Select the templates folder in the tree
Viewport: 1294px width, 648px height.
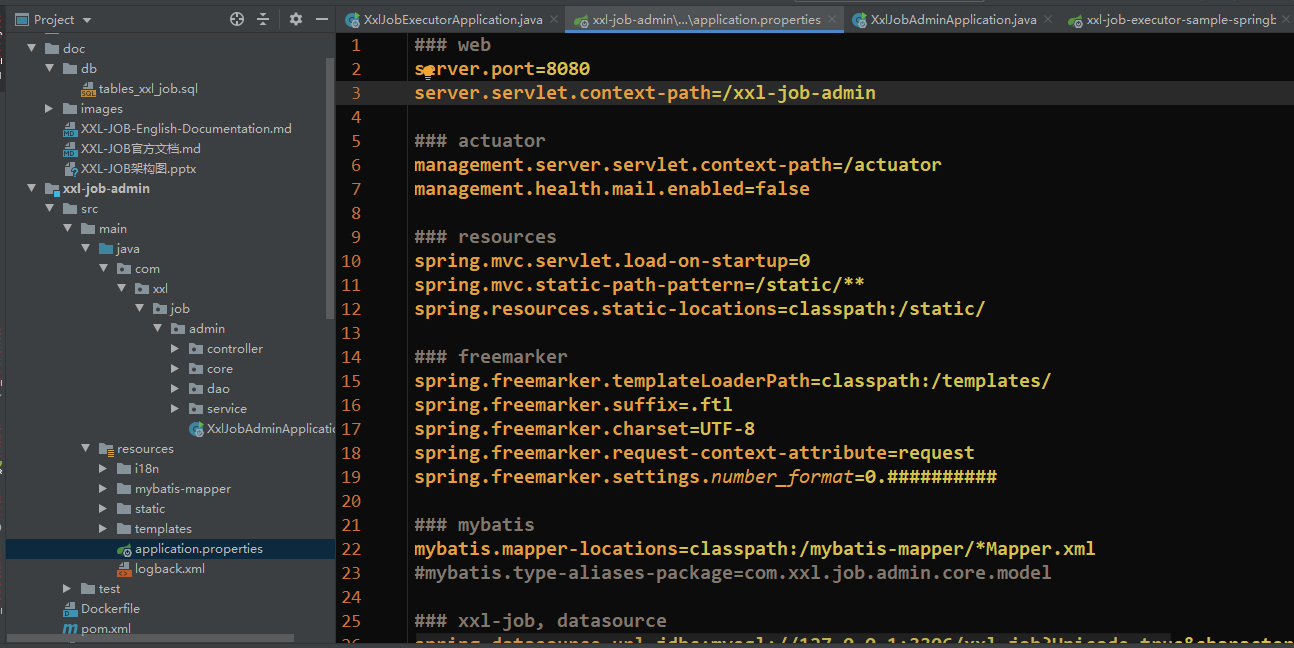(163, 529)
